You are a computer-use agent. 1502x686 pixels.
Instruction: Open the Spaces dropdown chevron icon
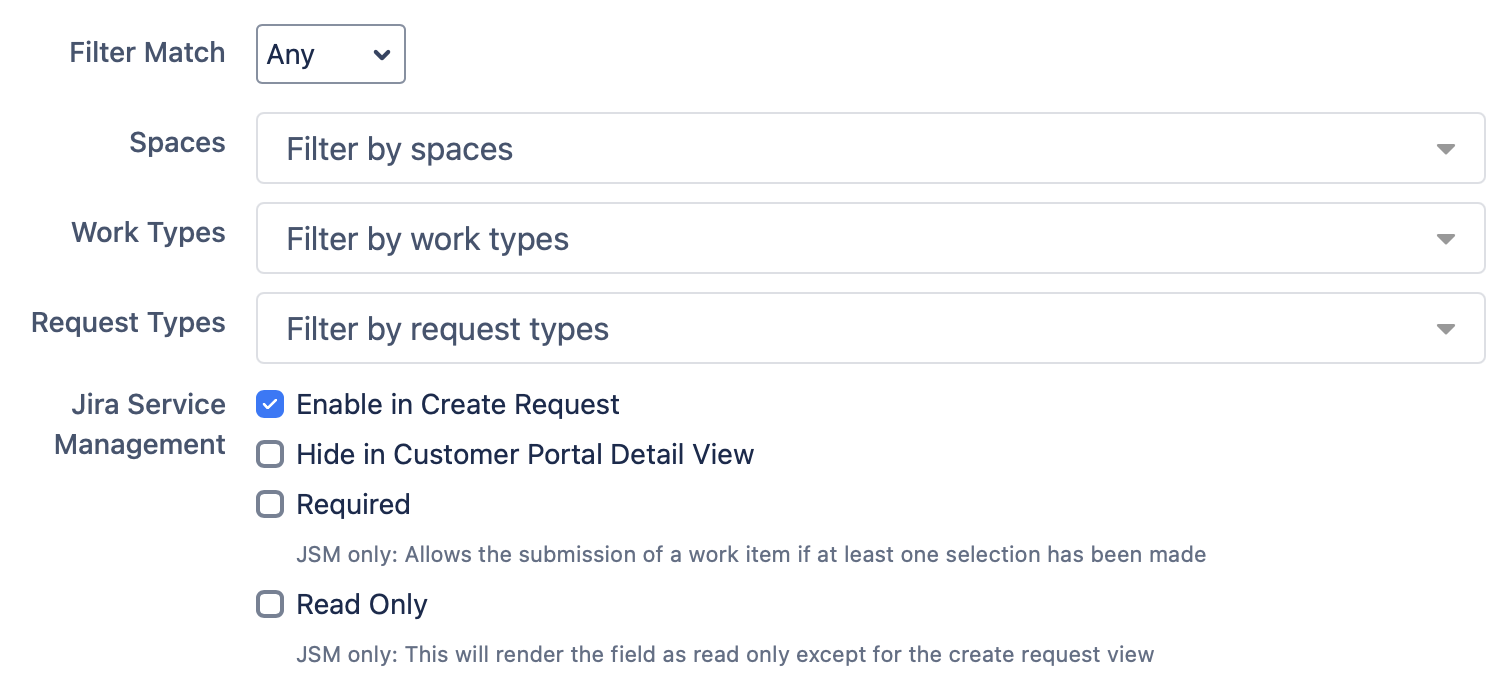(x=1446, y=148)
